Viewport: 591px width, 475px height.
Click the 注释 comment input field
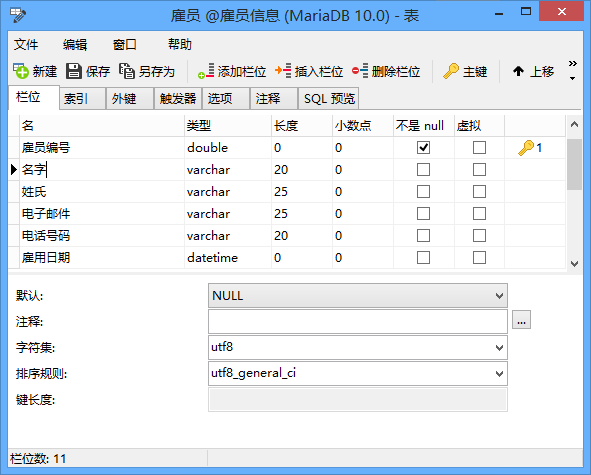pyautogui.click(x=358, y=322)
